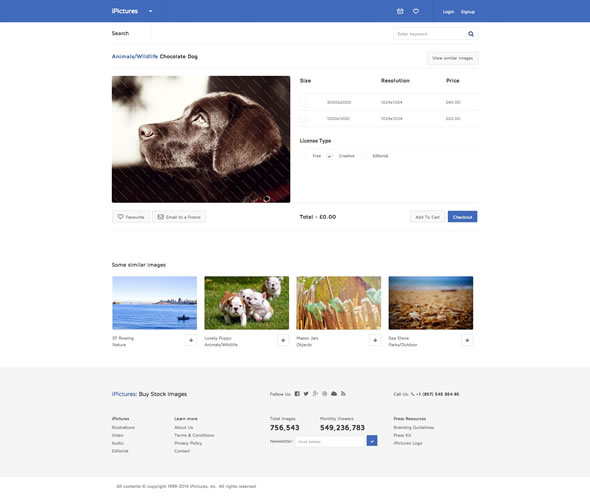Open the Animals/Wildlife category link
The width and height of the screenshot is (590, 496).
(x=135, y=56)
